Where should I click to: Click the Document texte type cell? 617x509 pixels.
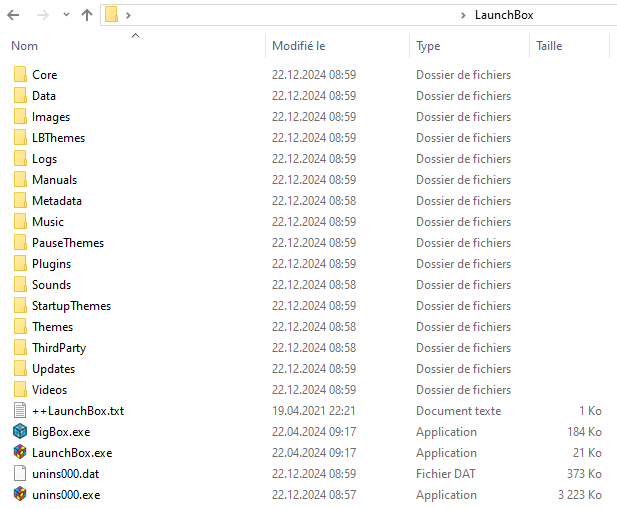click(458, 411)
